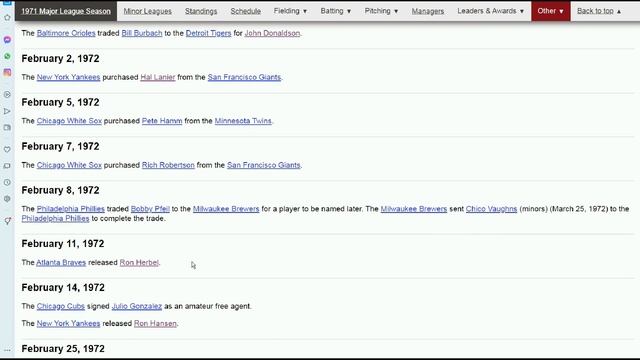Open Philadelphia Phillies link before 'traded Bobby Pfeil'
Image resolution: width=640 pixels, height=360 pixels.
(71, 209)
